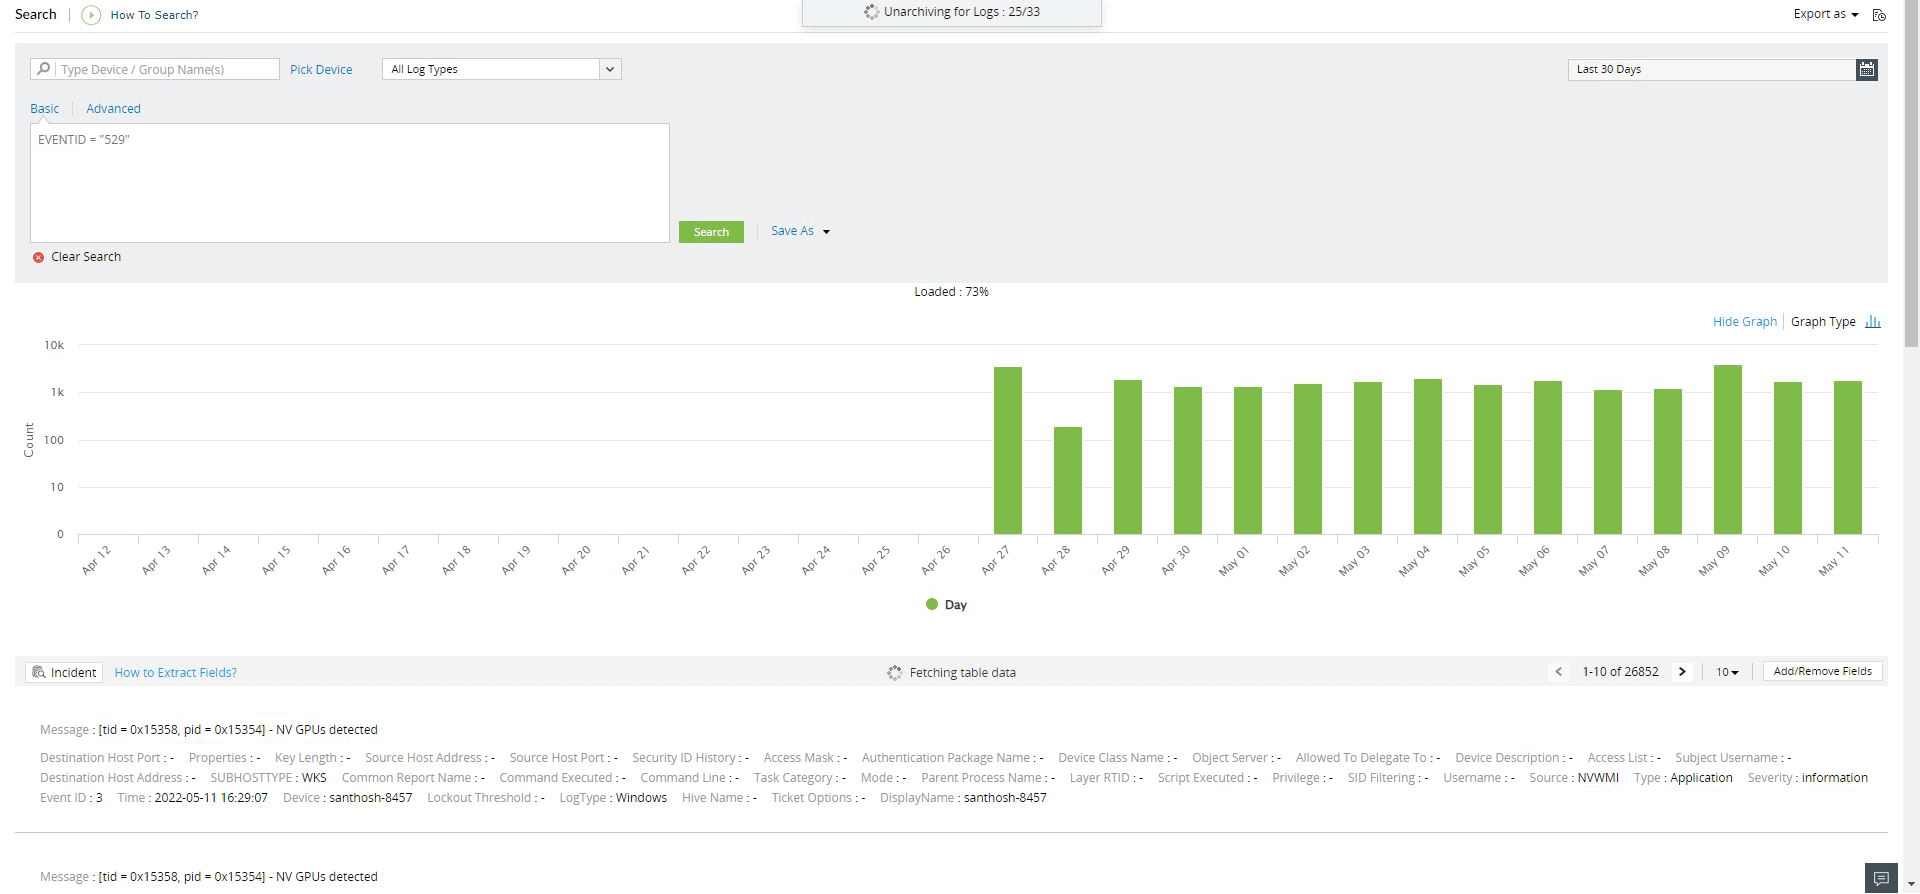Select the May 11 bar in chart

click(1848, 457)
